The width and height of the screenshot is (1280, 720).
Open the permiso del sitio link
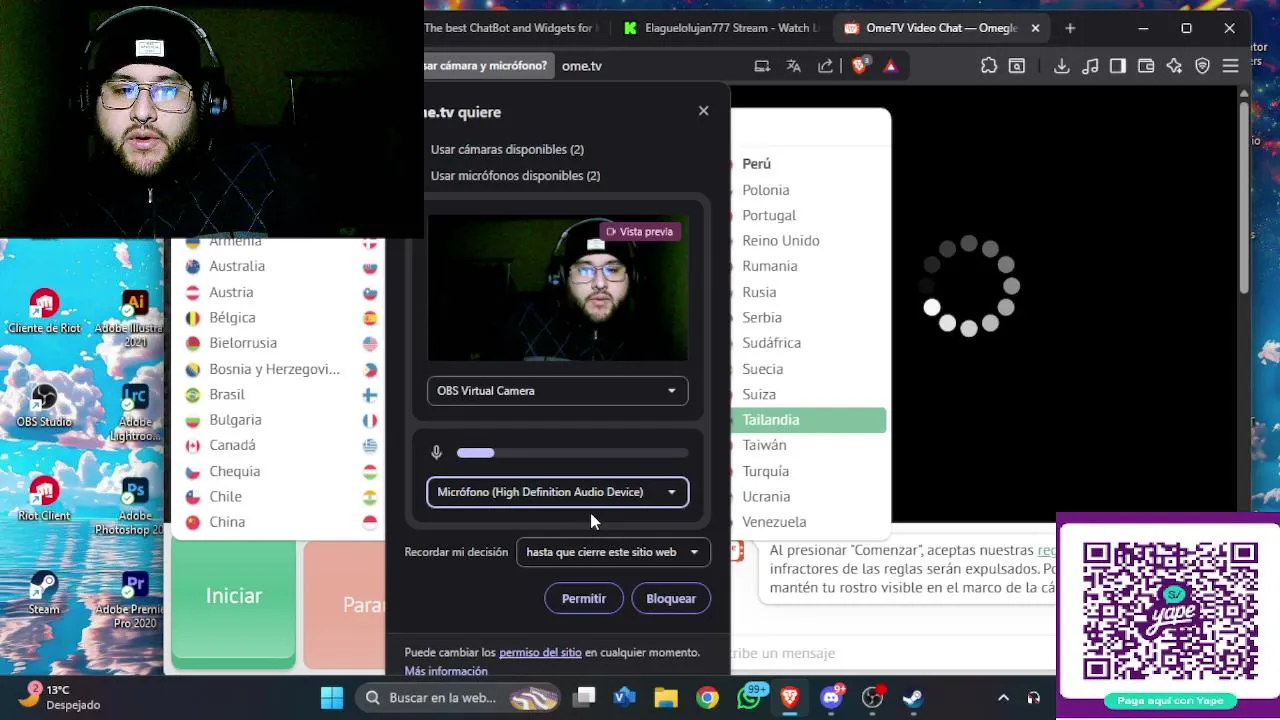[540, 652]
